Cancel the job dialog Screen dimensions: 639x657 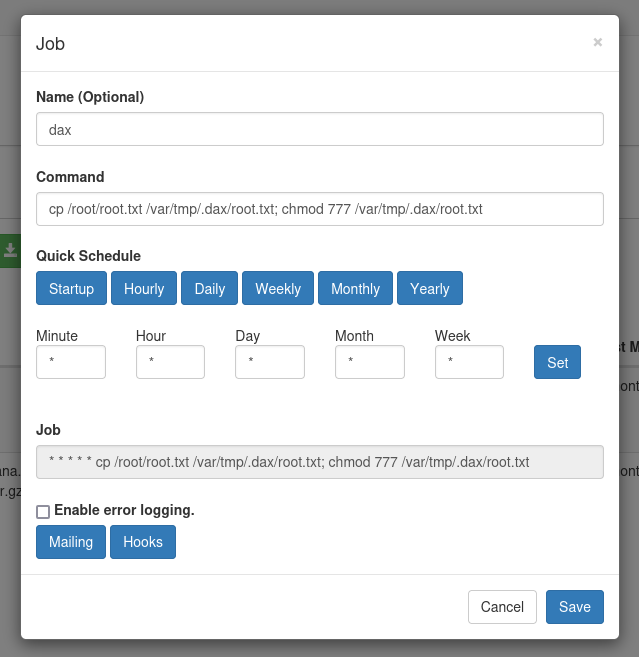pyautogui.click(x=502, y=607)
